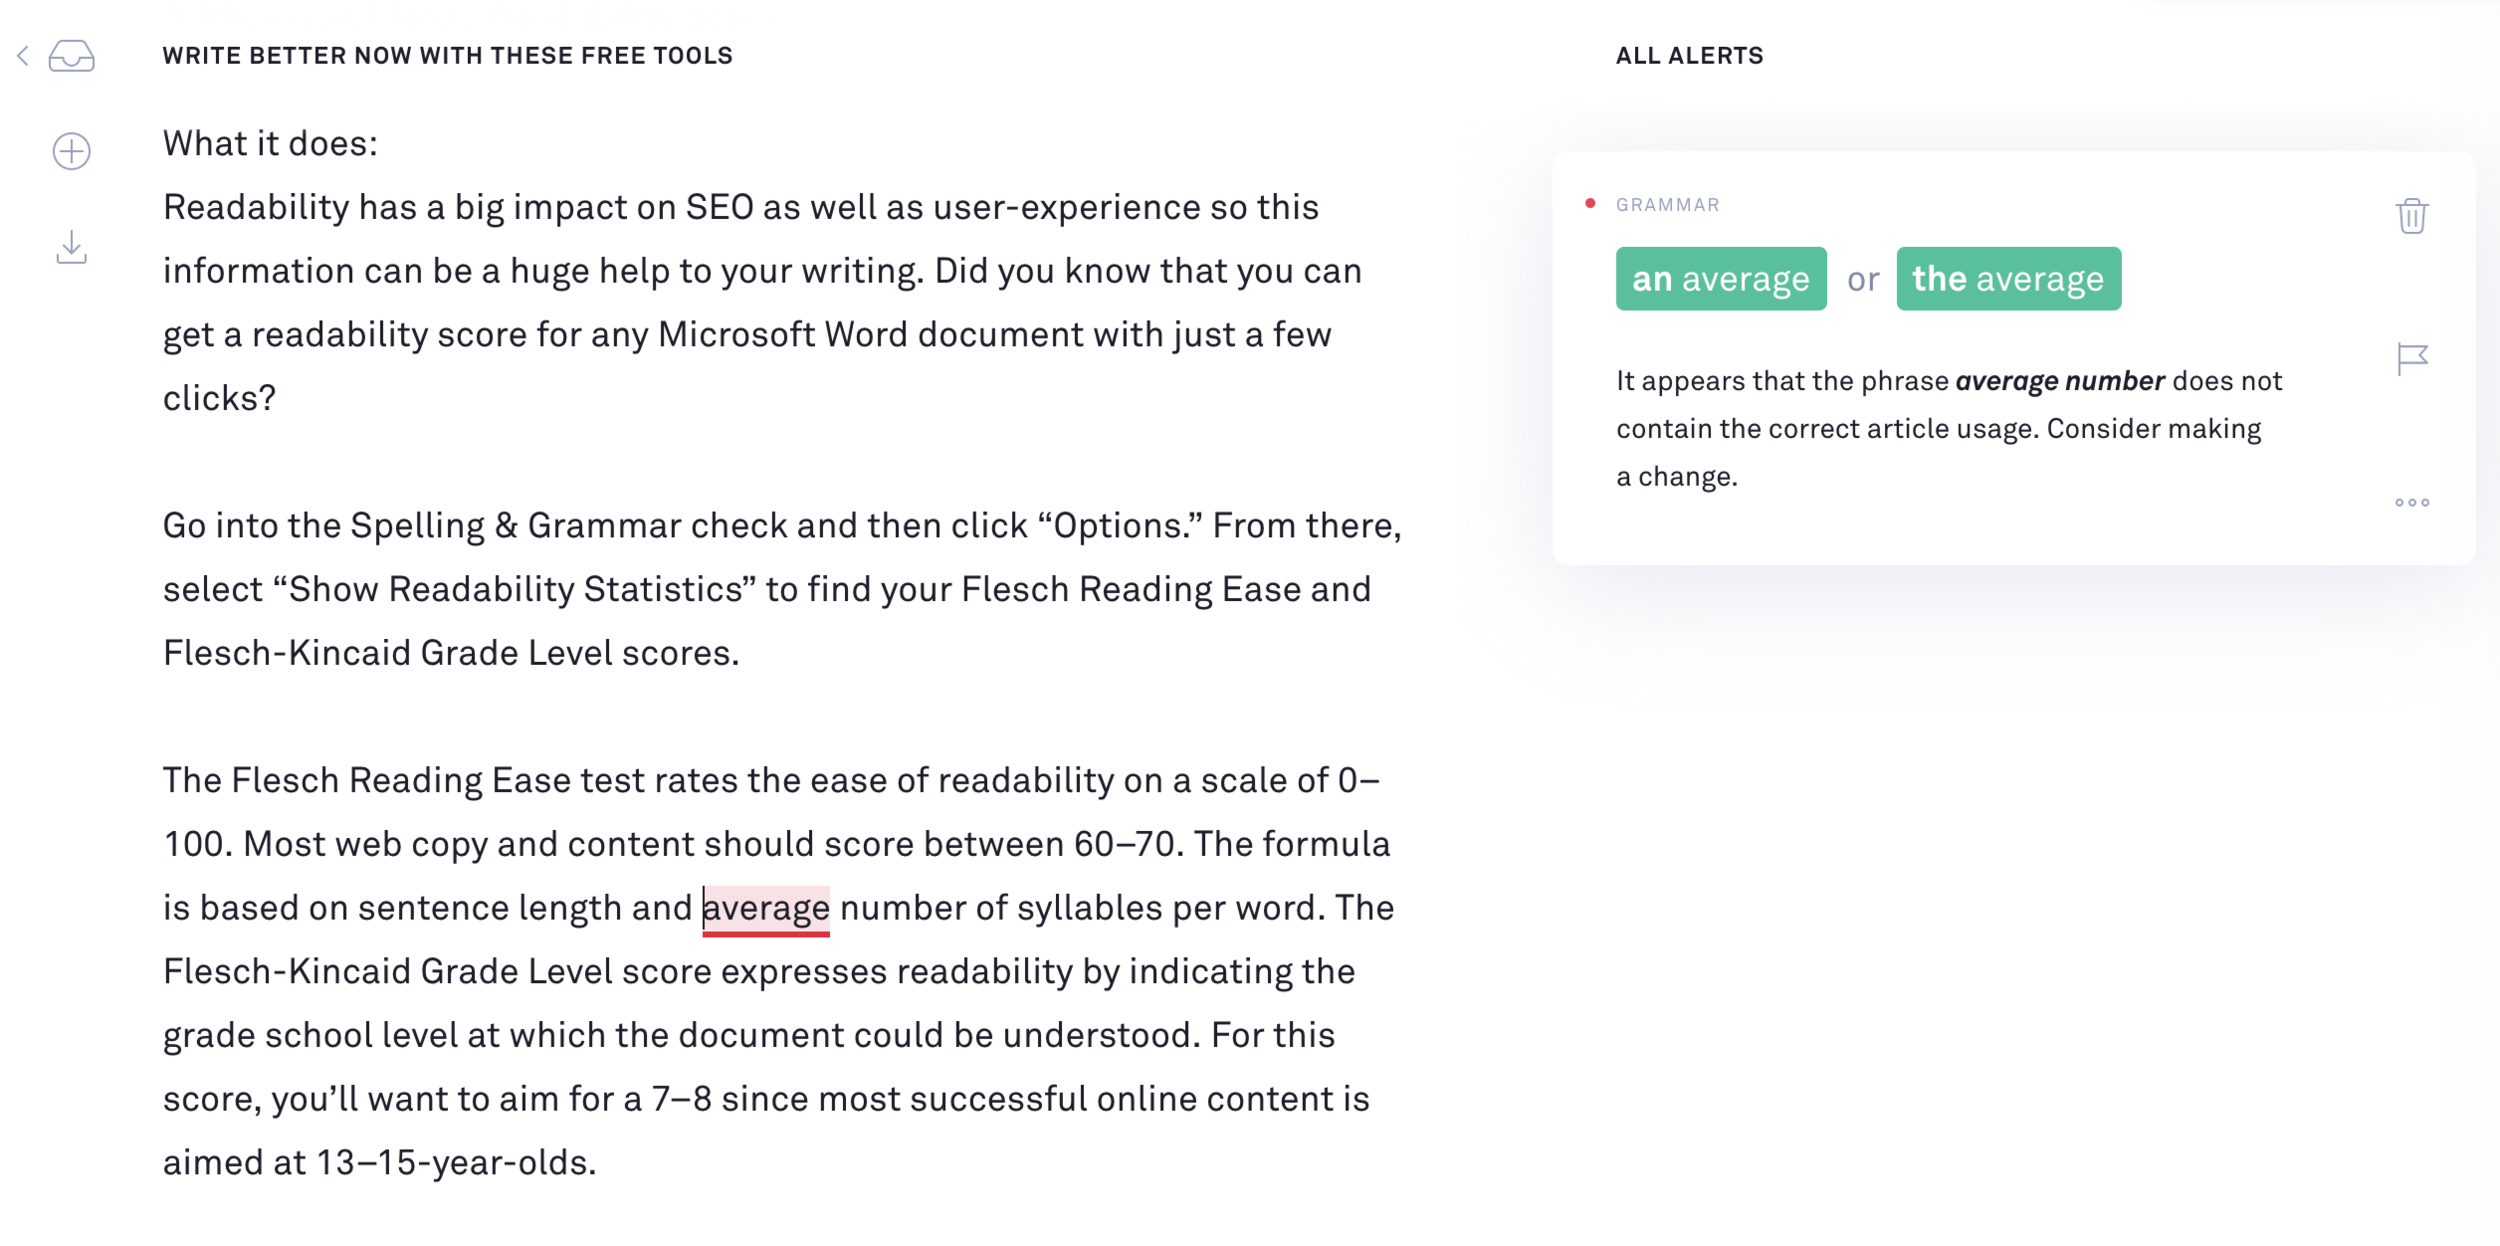
Task: Click the ALL ALERTS heading
Action: (x=1689, y=56)
